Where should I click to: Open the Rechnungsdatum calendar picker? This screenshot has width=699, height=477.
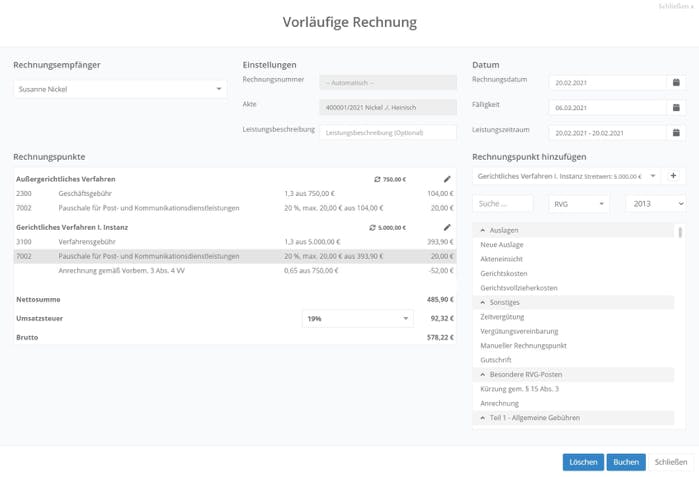pyautogui.click(x=676, y=83)
